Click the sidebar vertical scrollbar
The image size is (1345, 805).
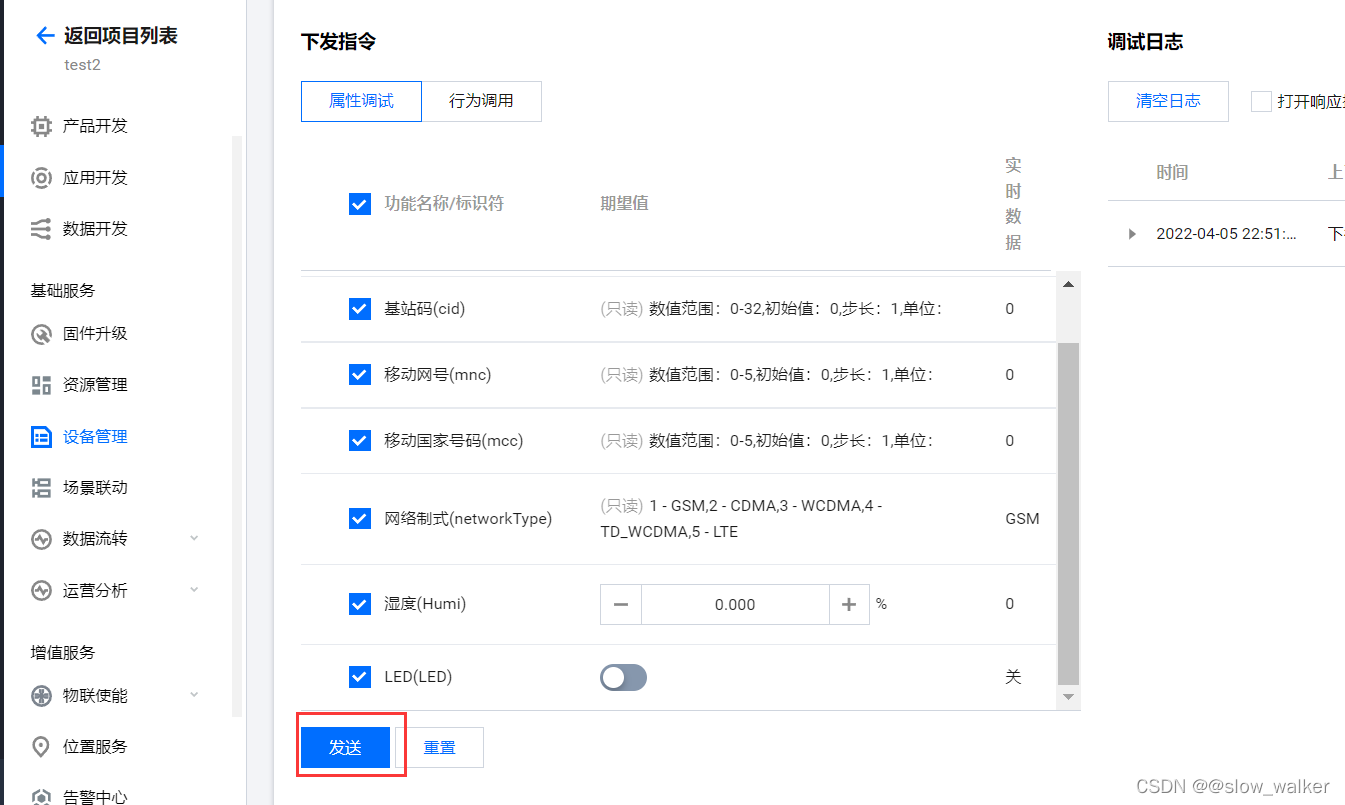tap(237, 427)
